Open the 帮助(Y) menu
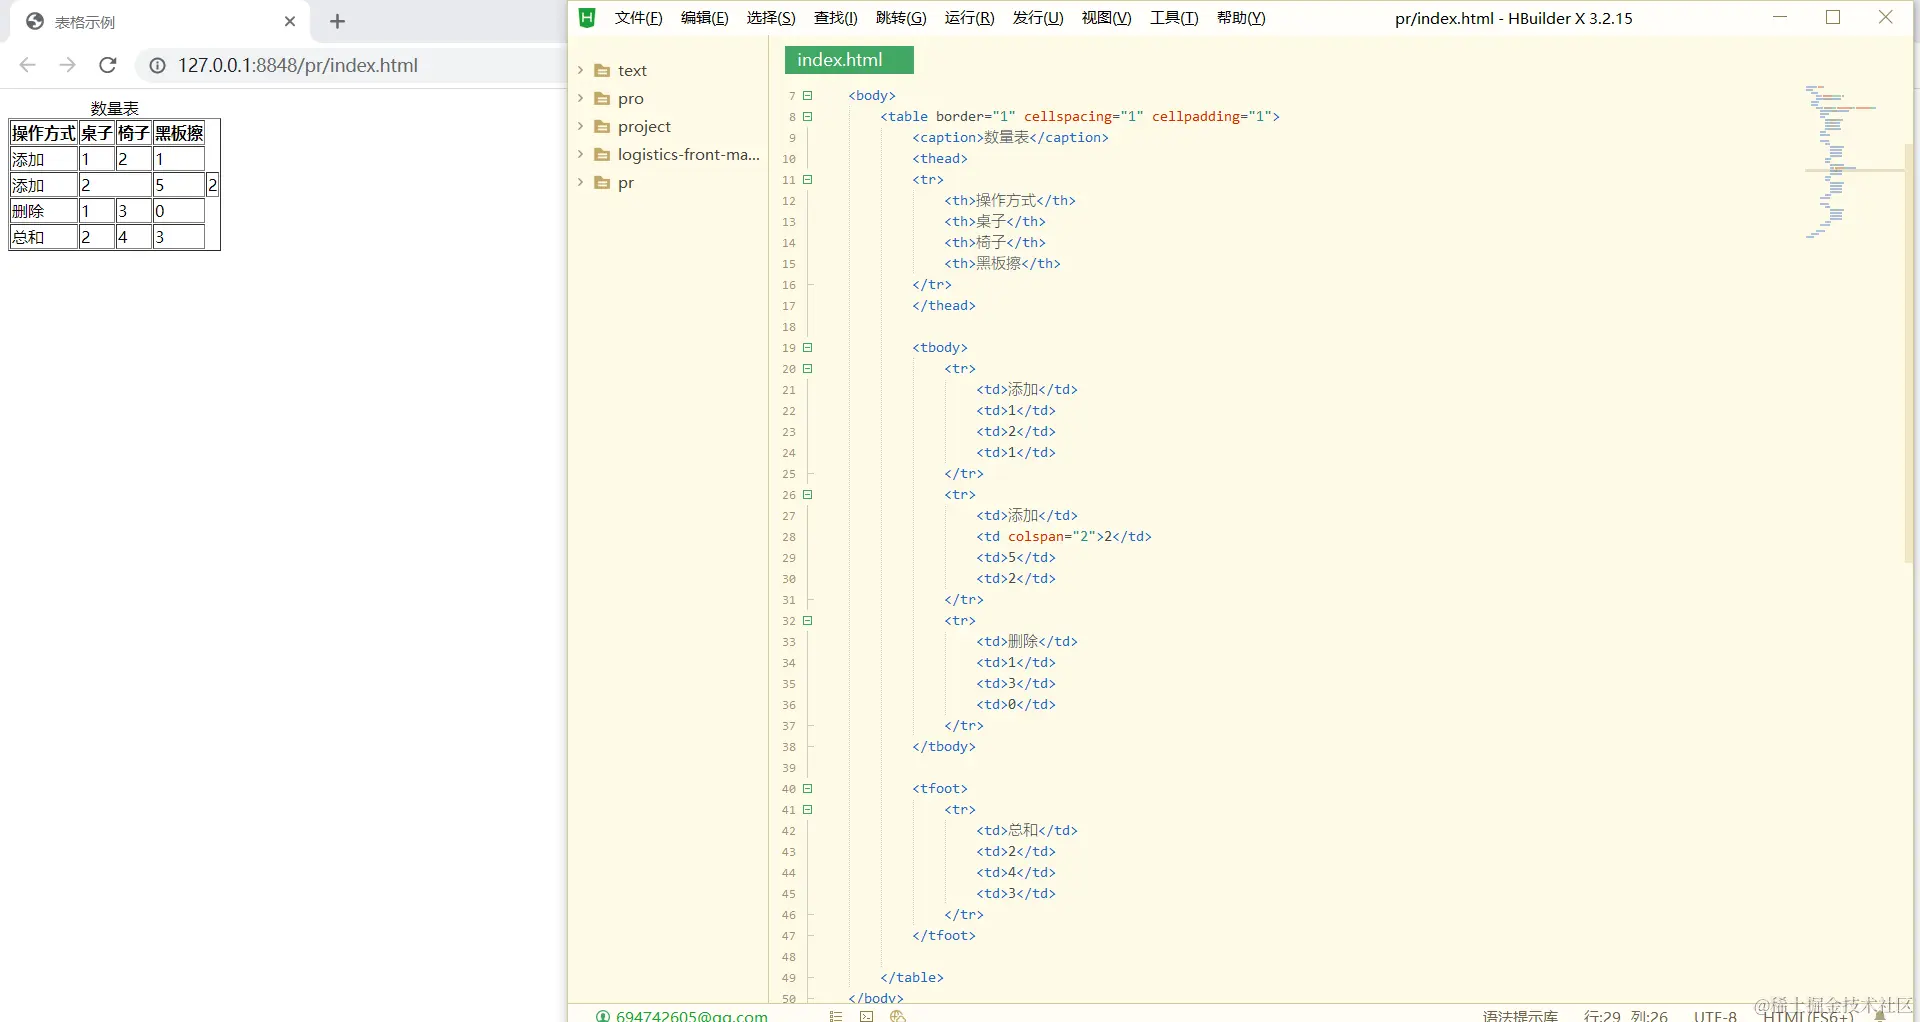Screen dimensions: 1920x1022 tap(1241, 18)
